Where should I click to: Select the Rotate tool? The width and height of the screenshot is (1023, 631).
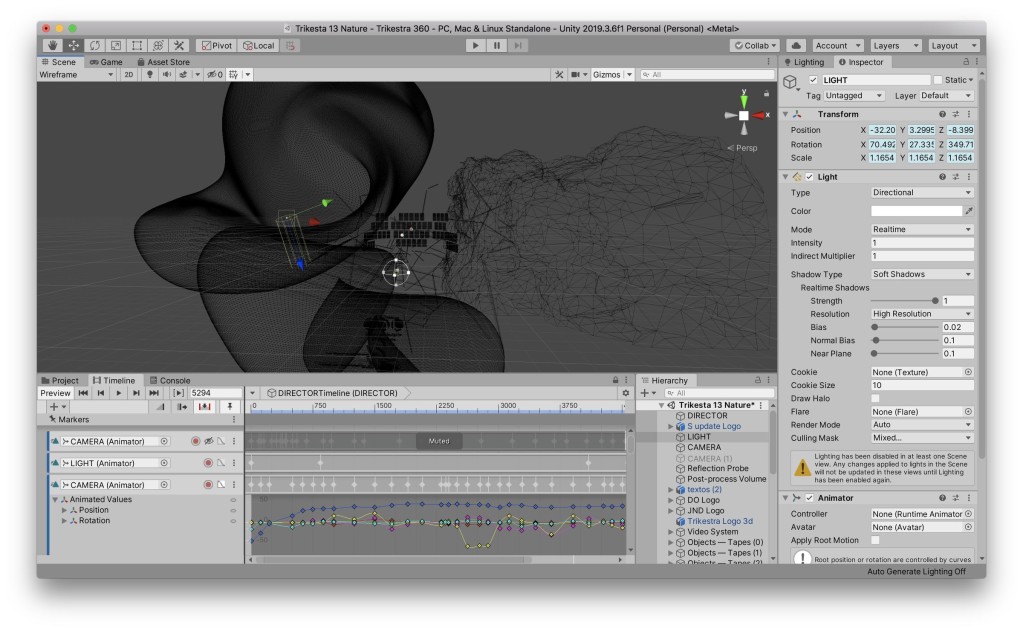click(x=95, y=45)
